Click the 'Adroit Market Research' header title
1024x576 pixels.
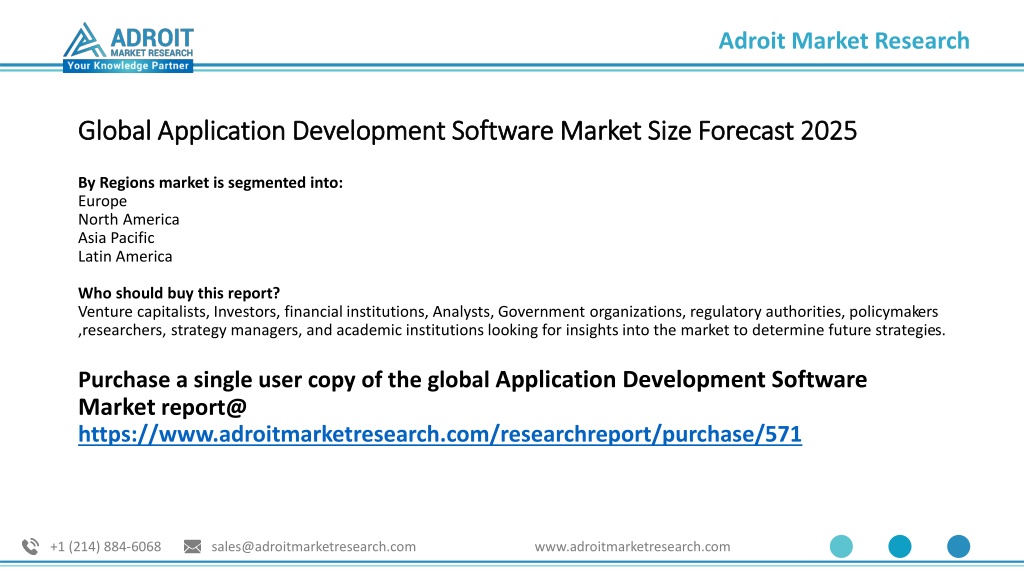(844, 40)
